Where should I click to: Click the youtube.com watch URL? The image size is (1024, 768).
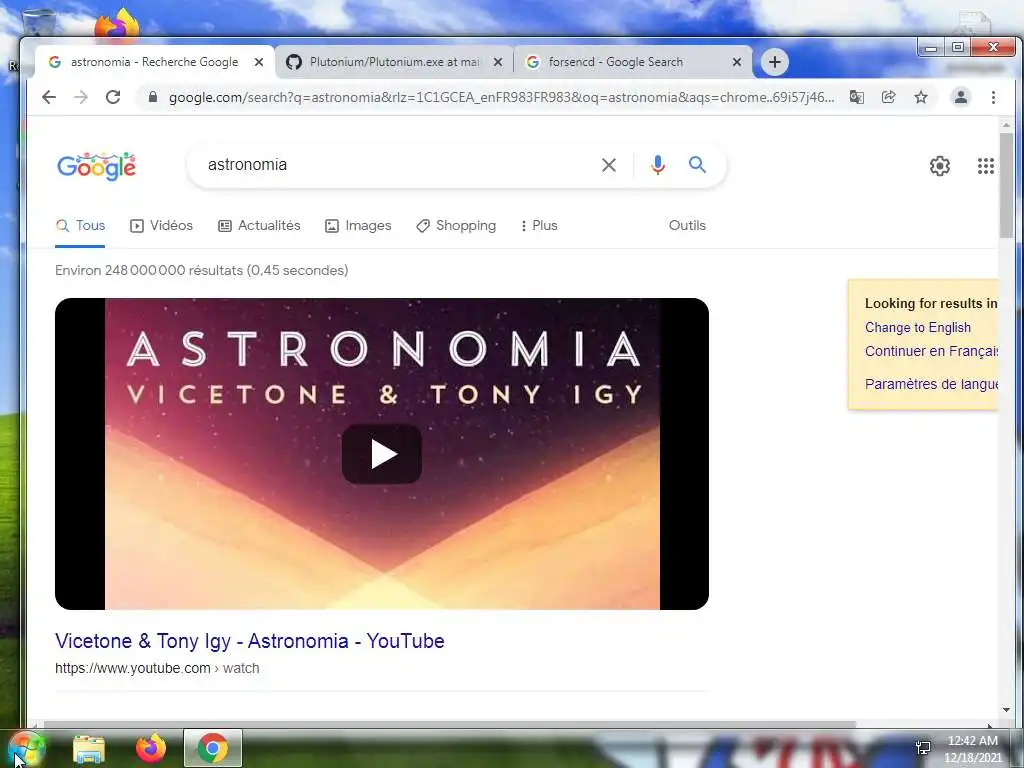(x=157, y=668)
